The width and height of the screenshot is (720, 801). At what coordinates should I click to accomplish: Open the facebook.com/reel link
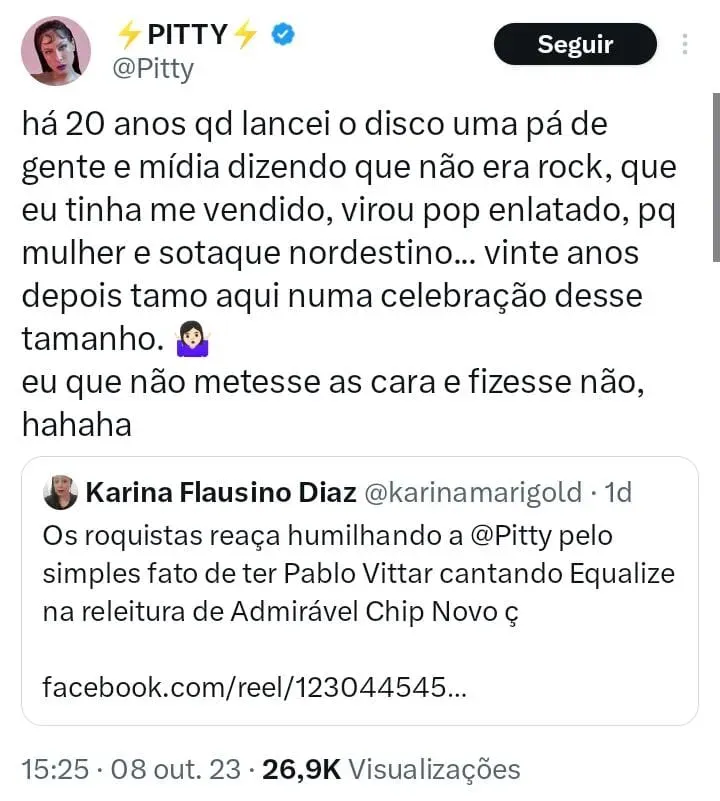254,689
